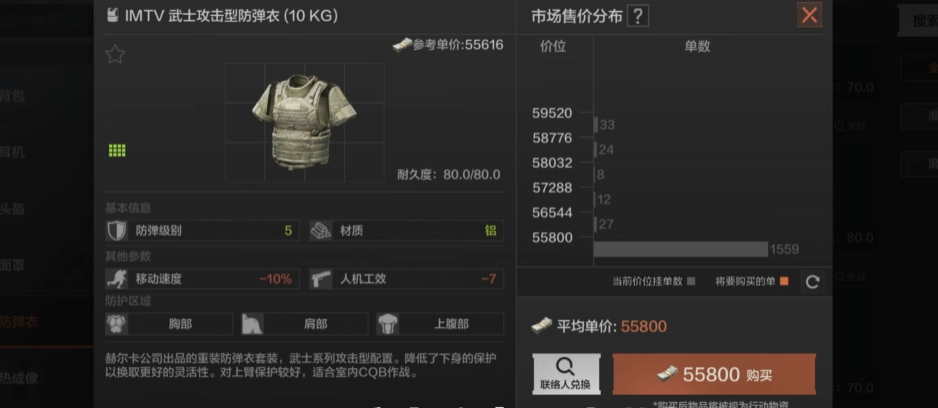Select the 上腹部 upper abdomen zone

[440, 324]
